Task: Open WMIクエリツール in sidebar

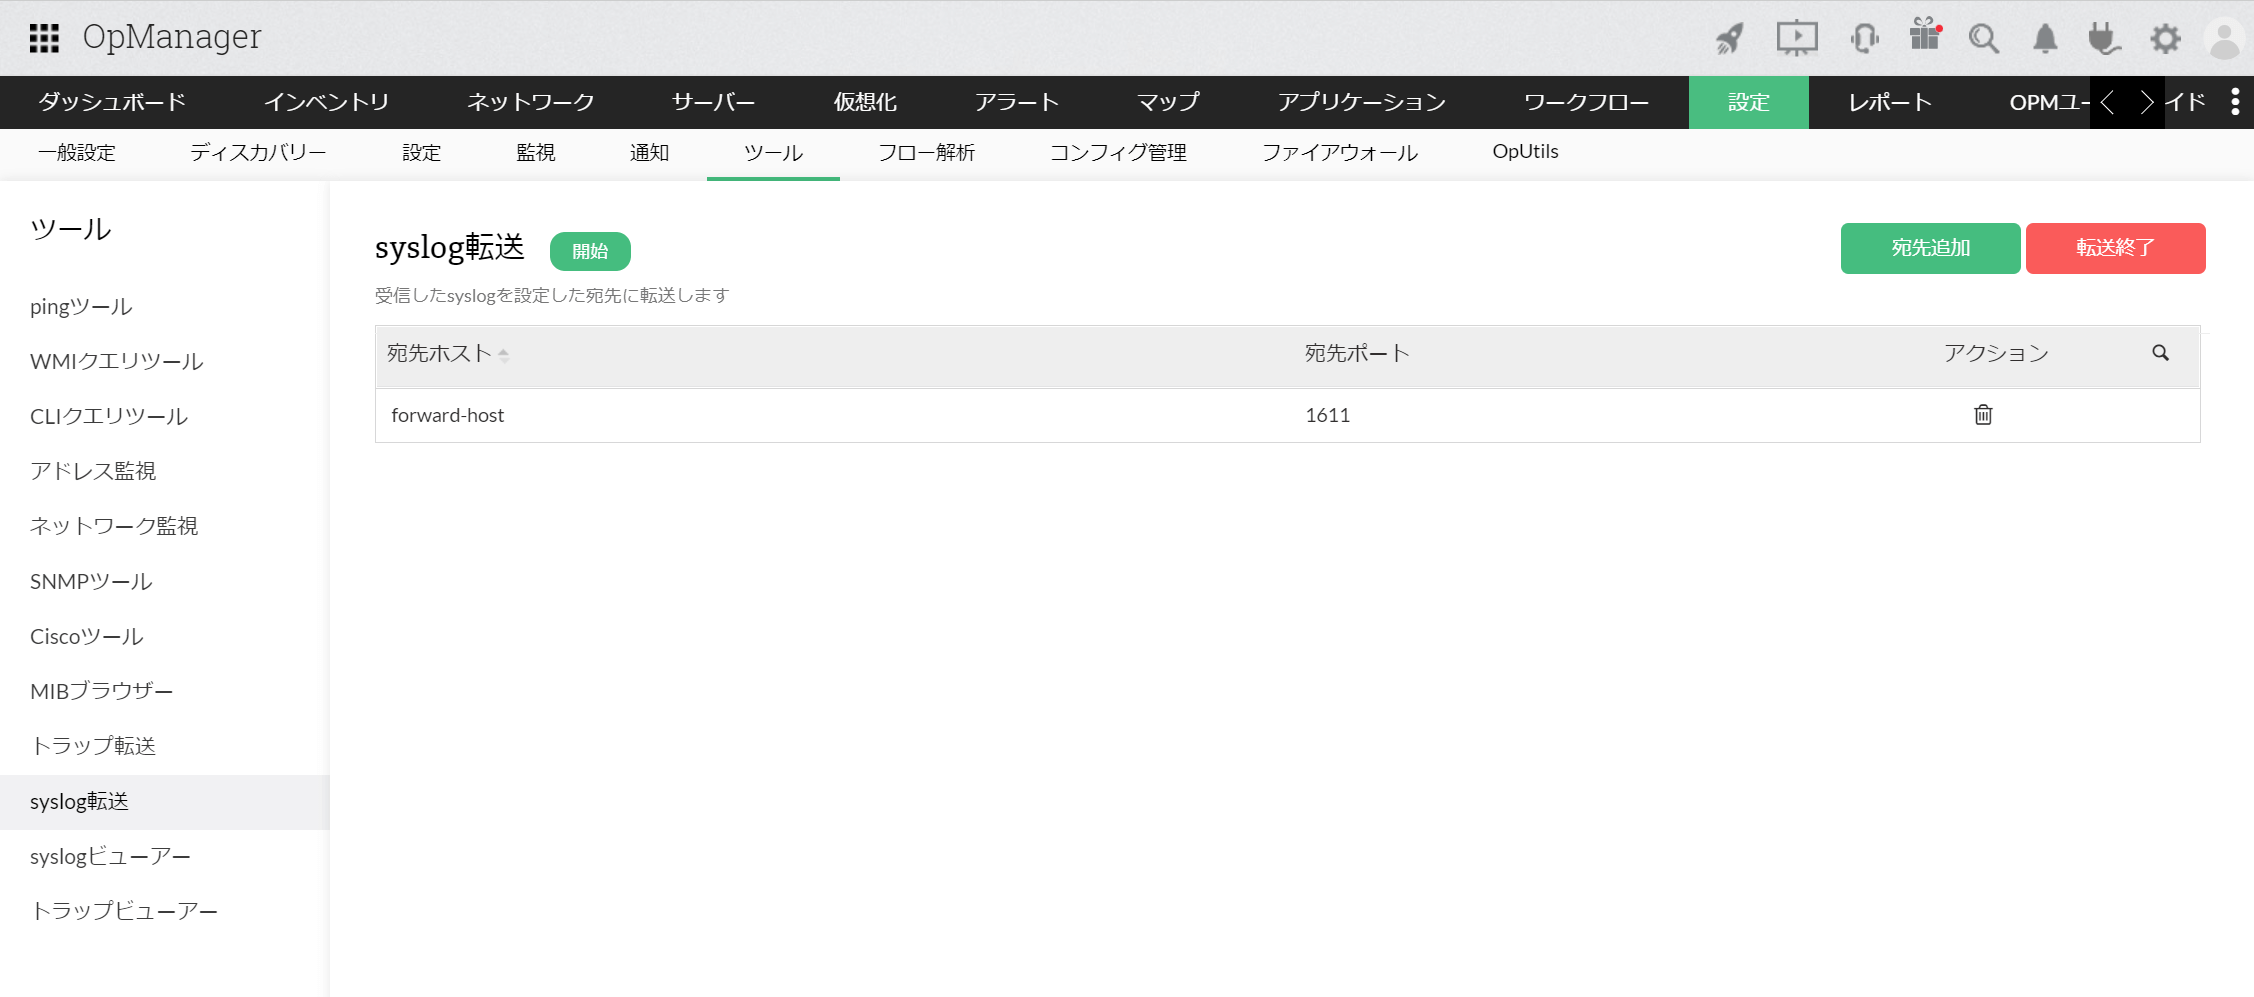Action: (117, 362)
